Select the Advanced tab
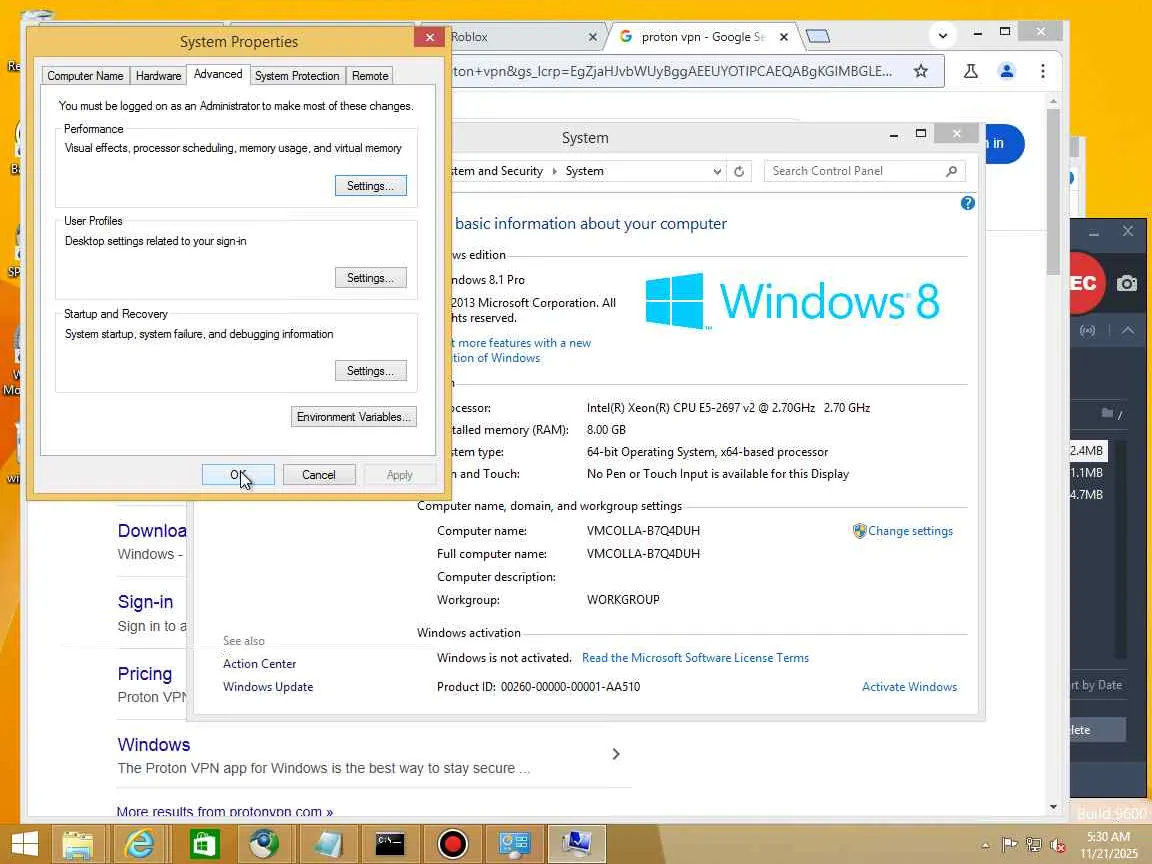 coord(217,74)
